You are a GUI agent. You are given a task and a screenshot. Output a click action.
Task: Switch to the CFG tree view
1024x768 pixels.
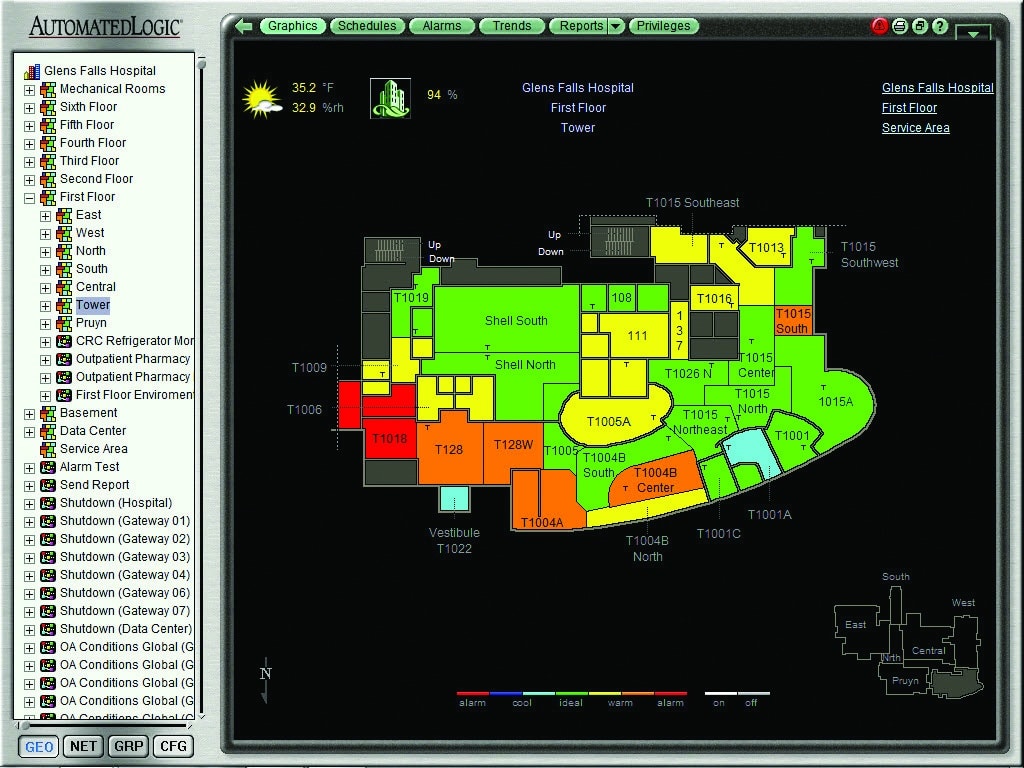click(x=173, y=746)
